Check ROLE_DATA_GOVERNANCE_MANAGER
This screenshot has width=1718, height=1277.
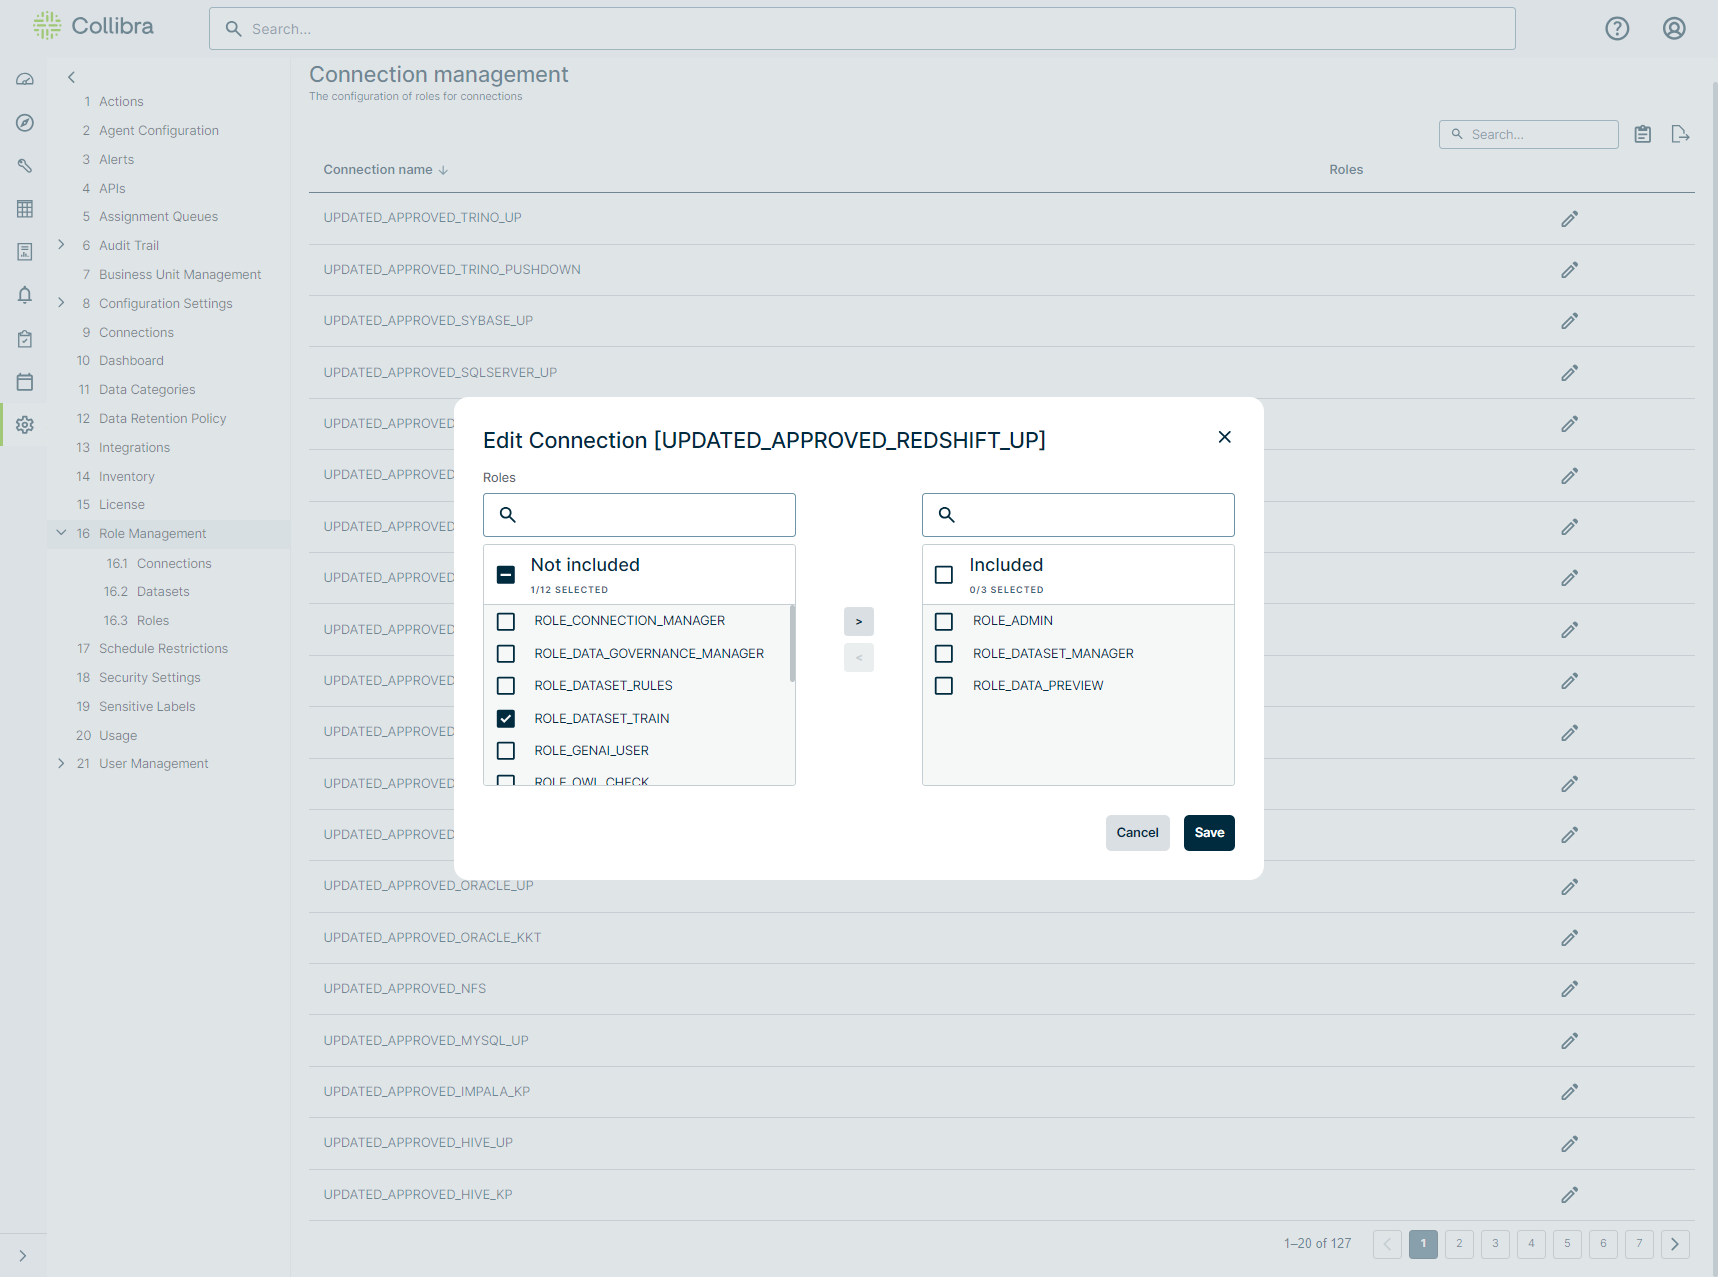click(506, 654)
